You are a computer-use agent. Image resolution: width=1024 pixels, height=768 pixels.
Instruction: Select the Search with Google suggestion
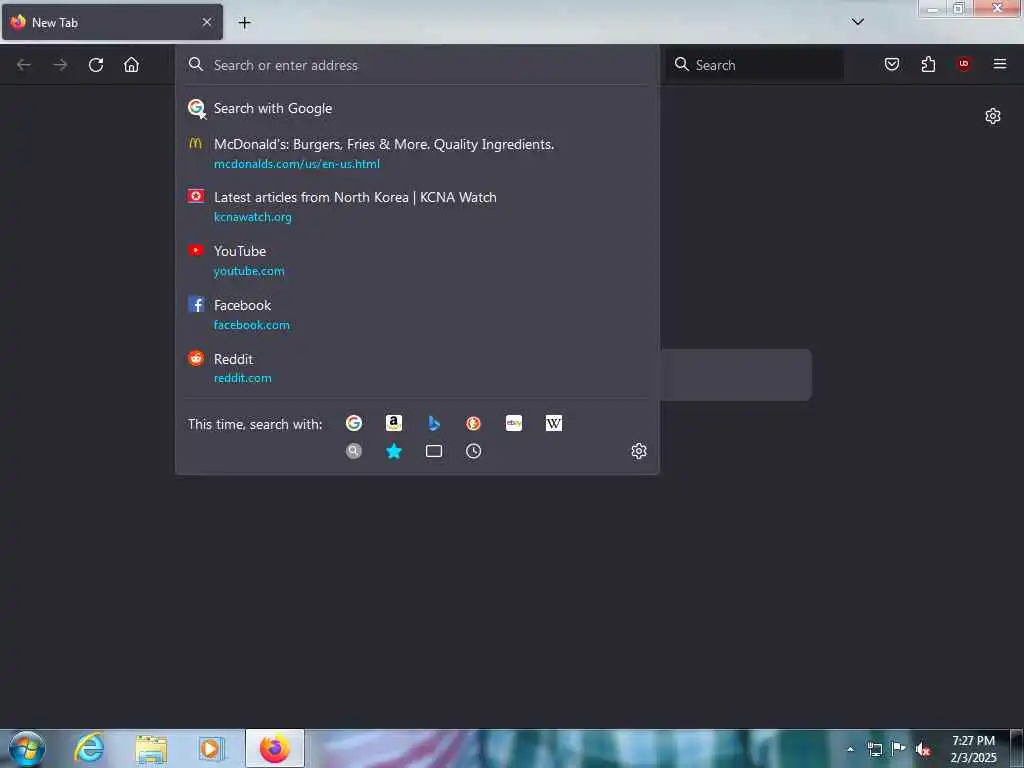tap(417, 108)
